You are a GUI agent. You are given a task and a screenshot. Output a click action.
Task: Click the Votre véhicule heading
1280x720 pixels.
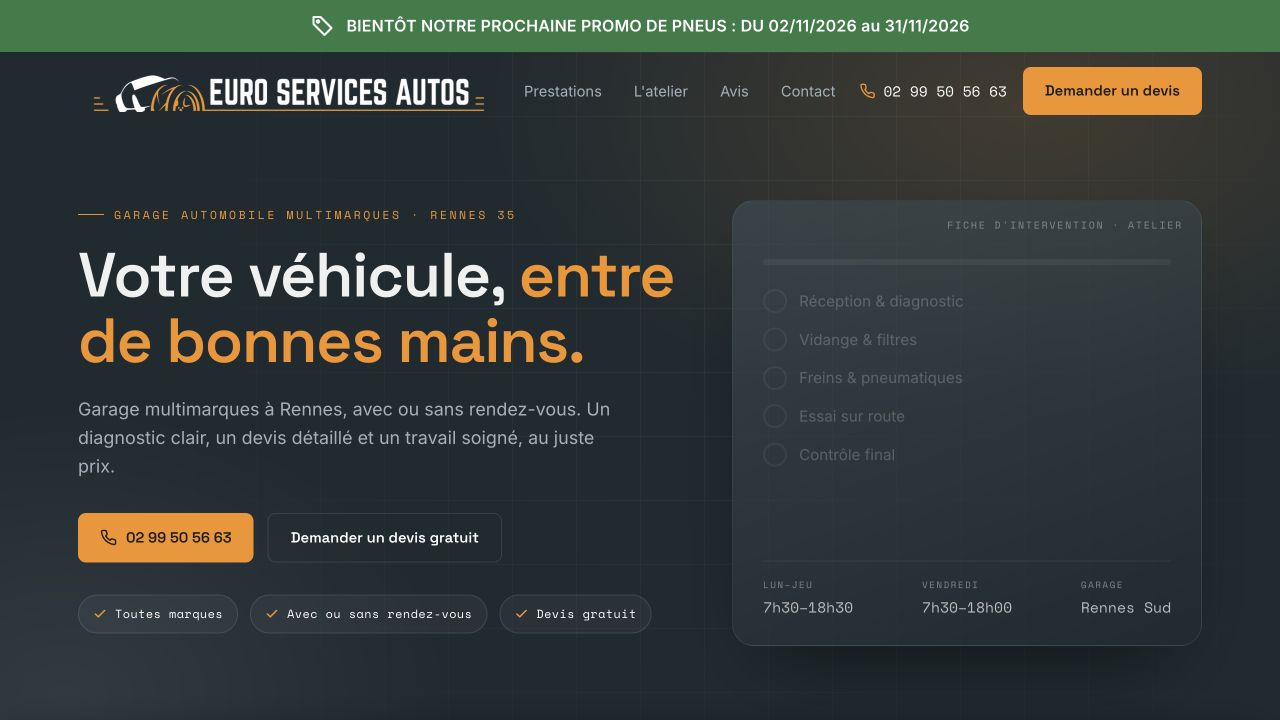point(376,309)
